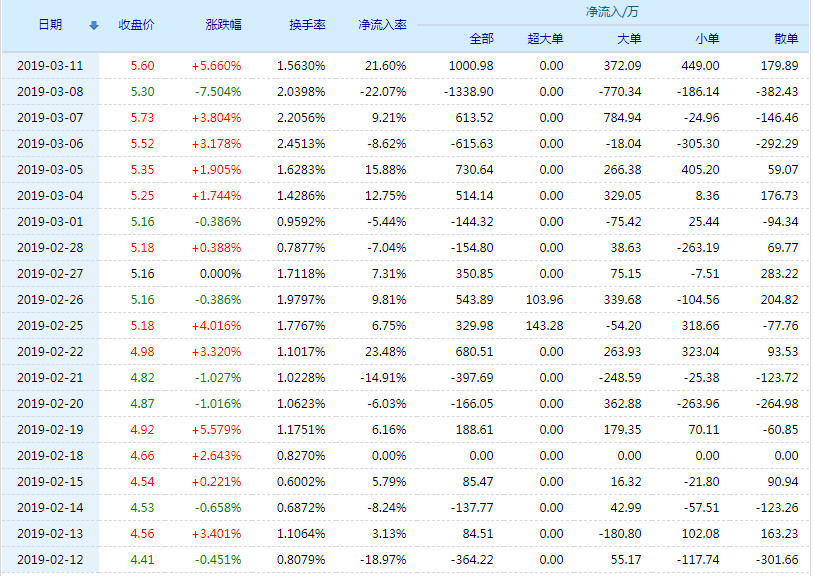The height and width of the screenshot is (576, 813).
Task: Select the 2019-02-27 date cell
Action: [50, 274]
